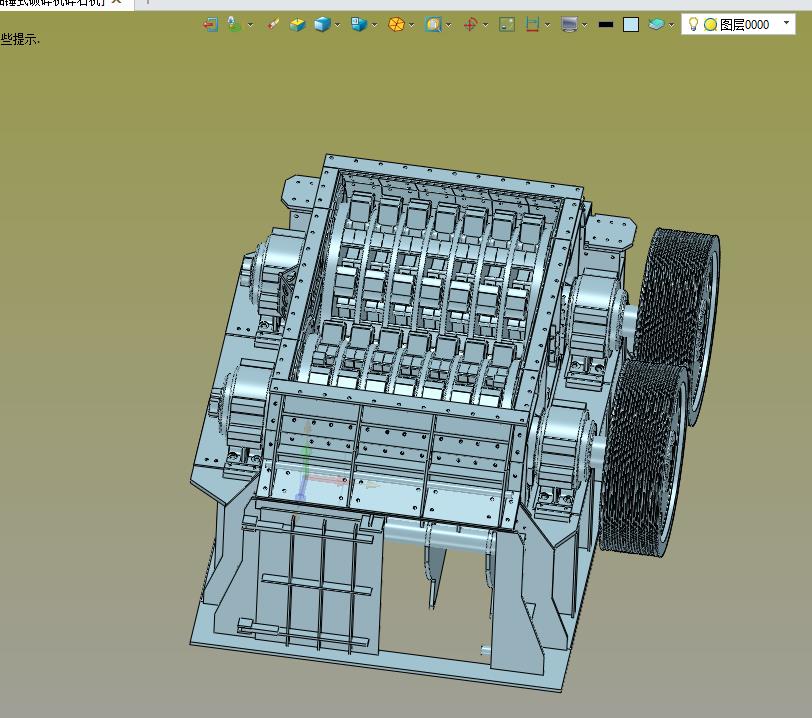Select the paintbrush attribute tool
This screenshot has height=718, width=812.
pyautogui.click(x=272, y=24)
